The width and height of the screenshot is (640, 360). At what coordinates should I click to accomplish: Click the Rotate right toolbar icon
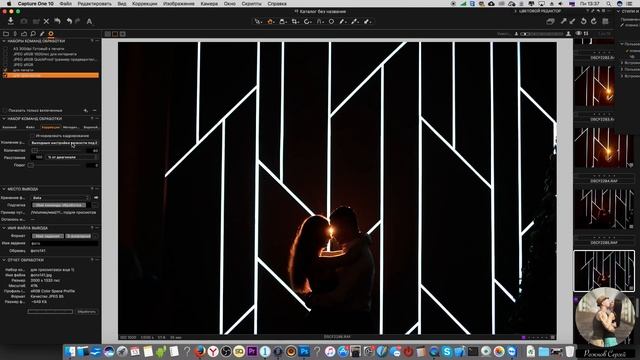(x=593, y=21)
